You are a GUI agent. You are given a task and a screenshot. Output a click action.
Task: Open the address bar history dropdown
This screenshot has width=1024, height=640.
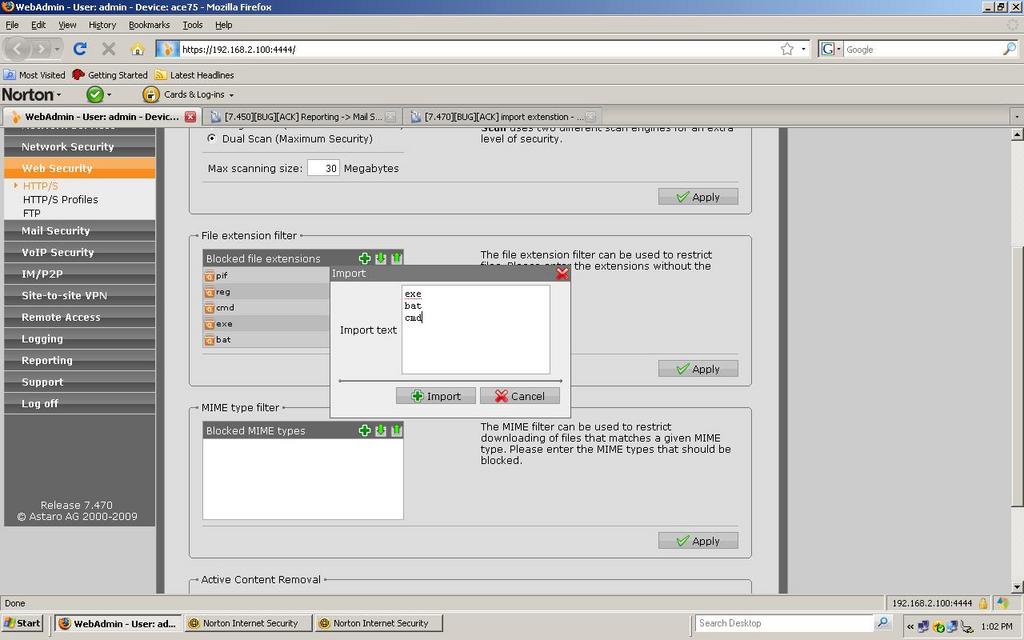coord(804,50)
